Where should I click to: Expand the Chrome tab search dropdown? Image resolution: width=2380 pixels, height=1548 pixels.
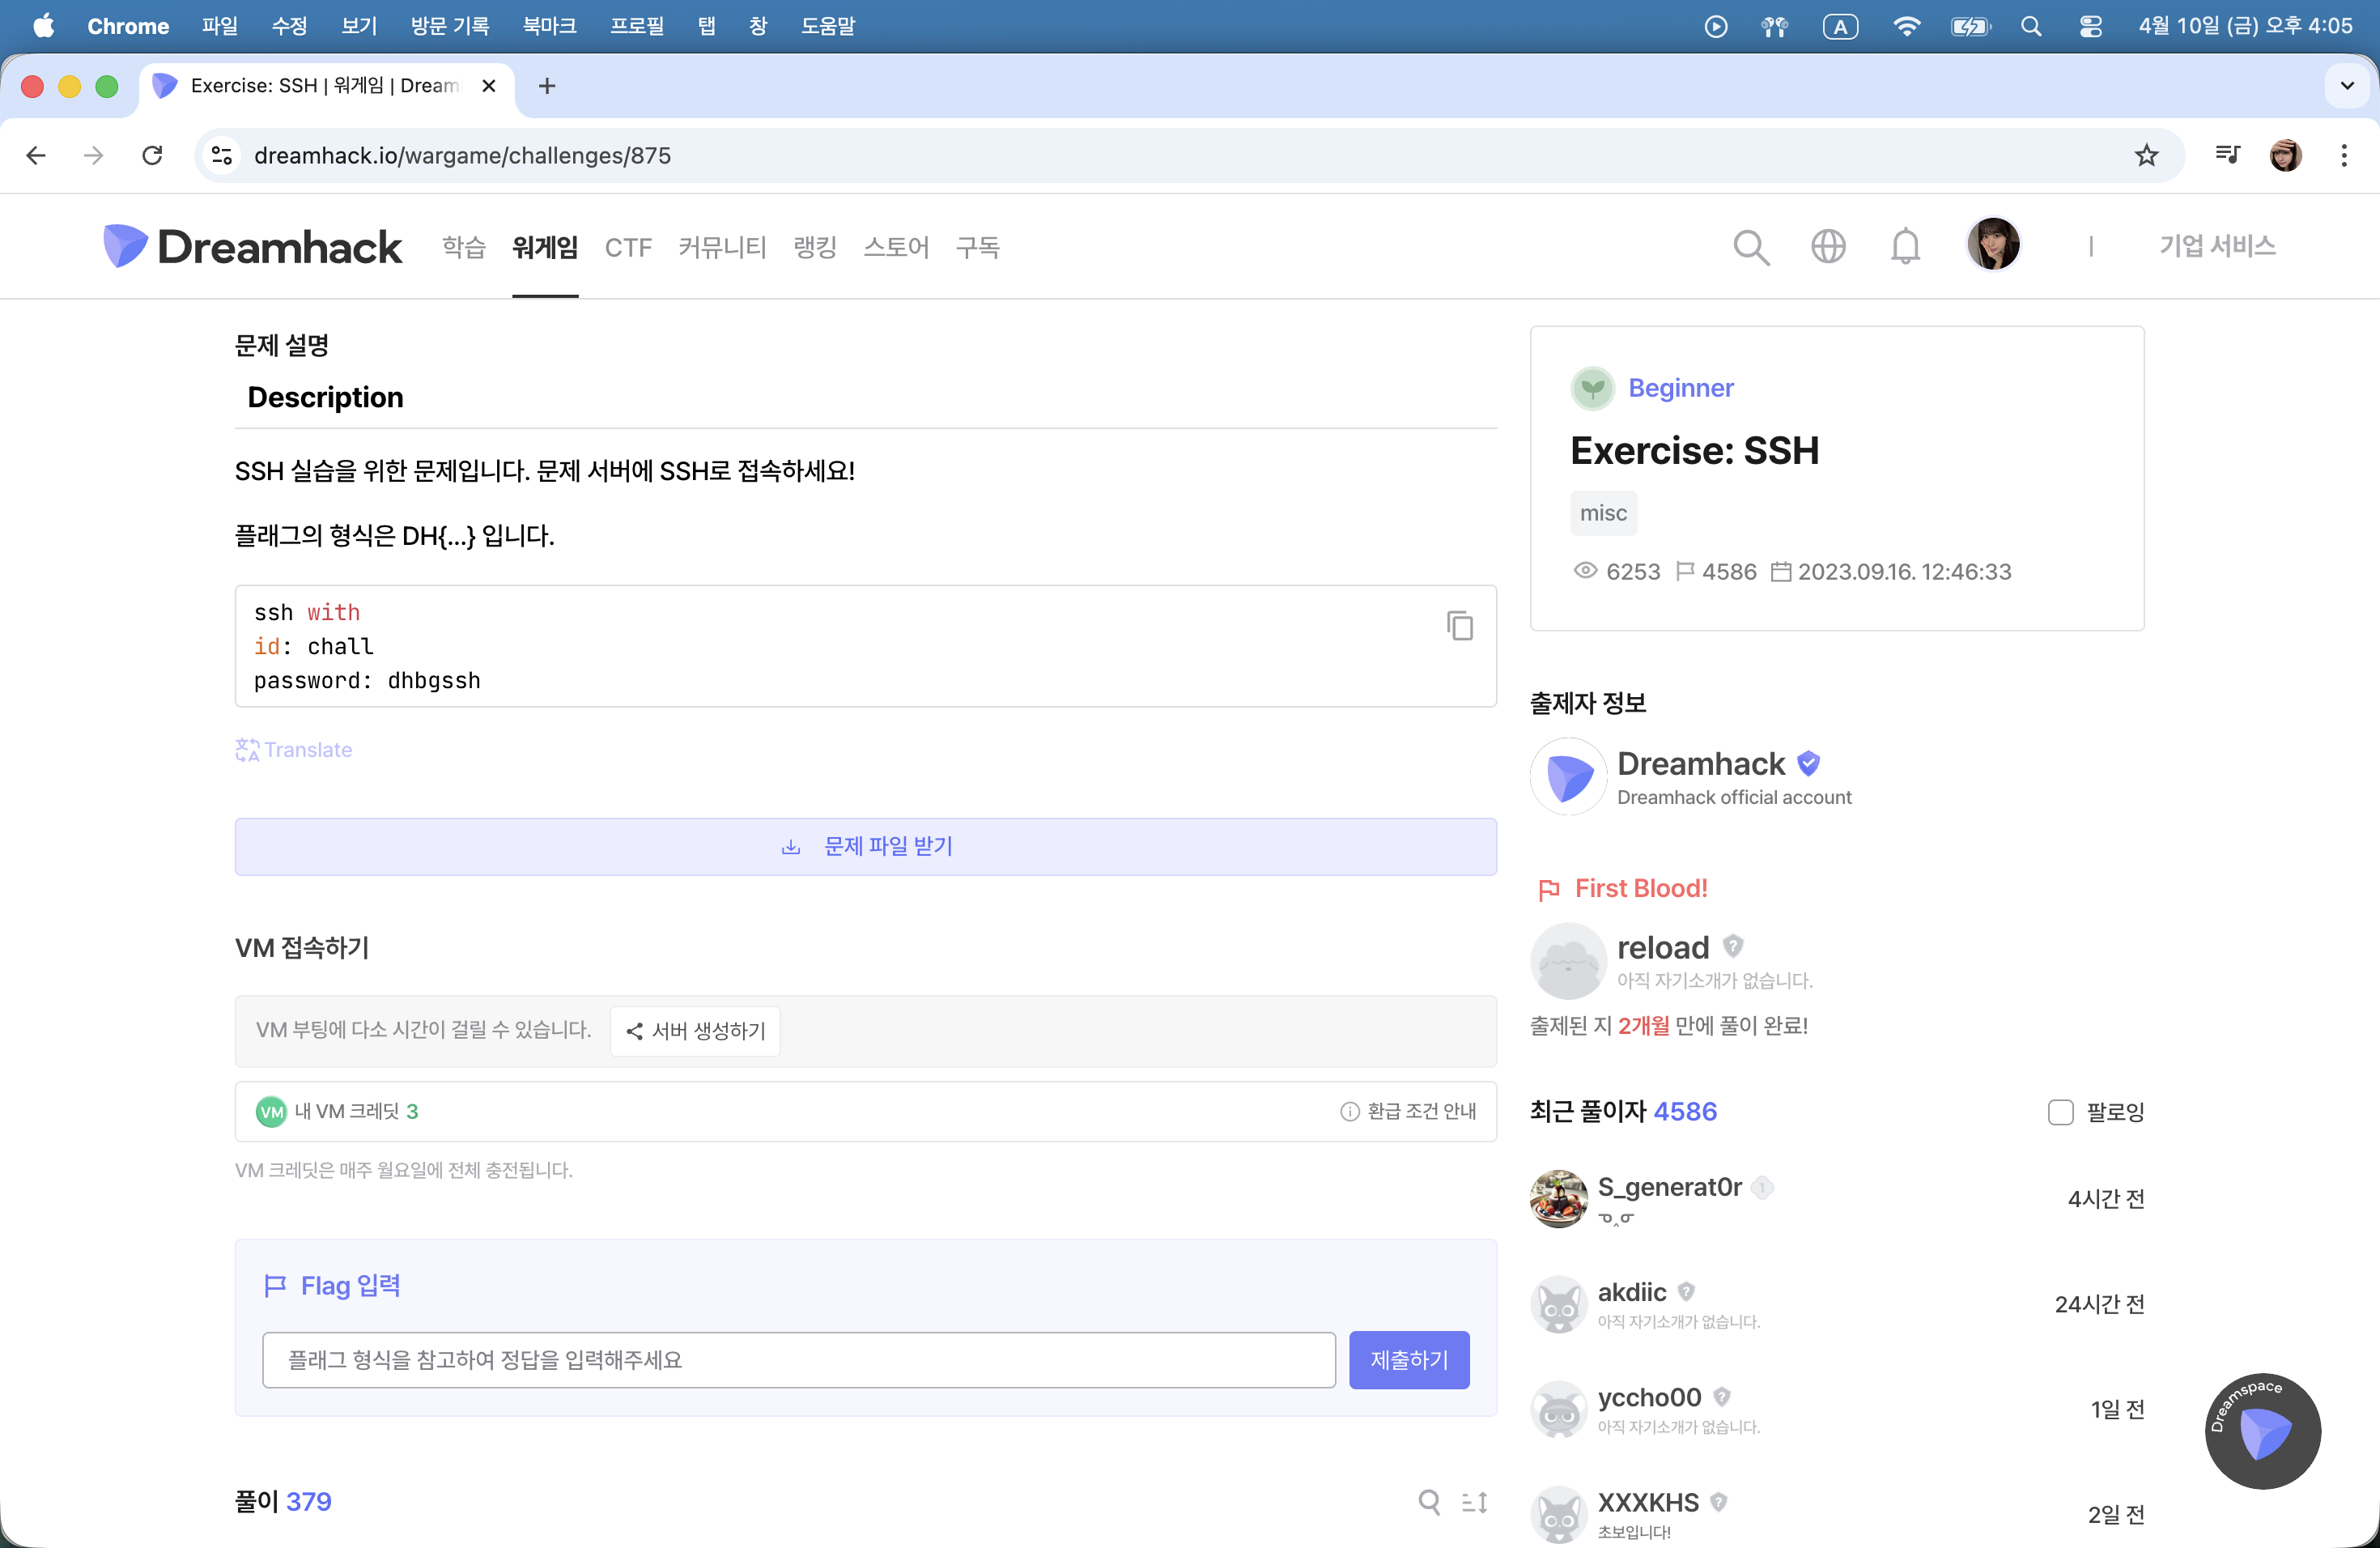[x=2347, y=86]
